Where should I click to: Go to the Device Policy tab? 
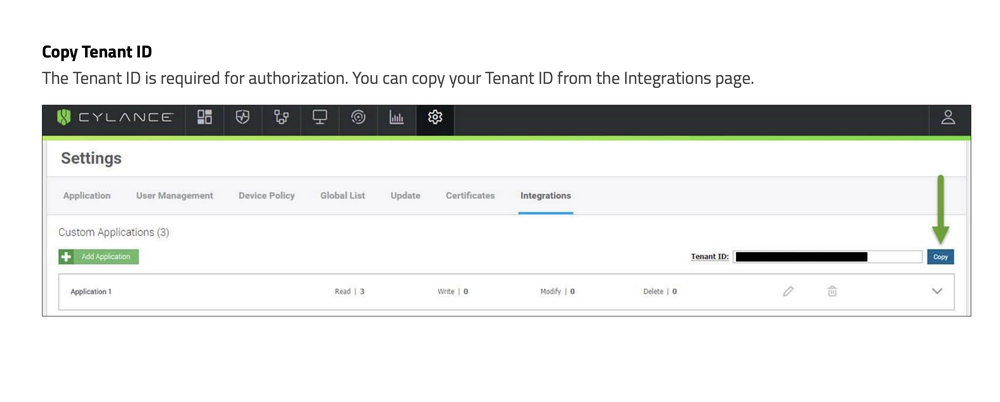pos(266,196)
